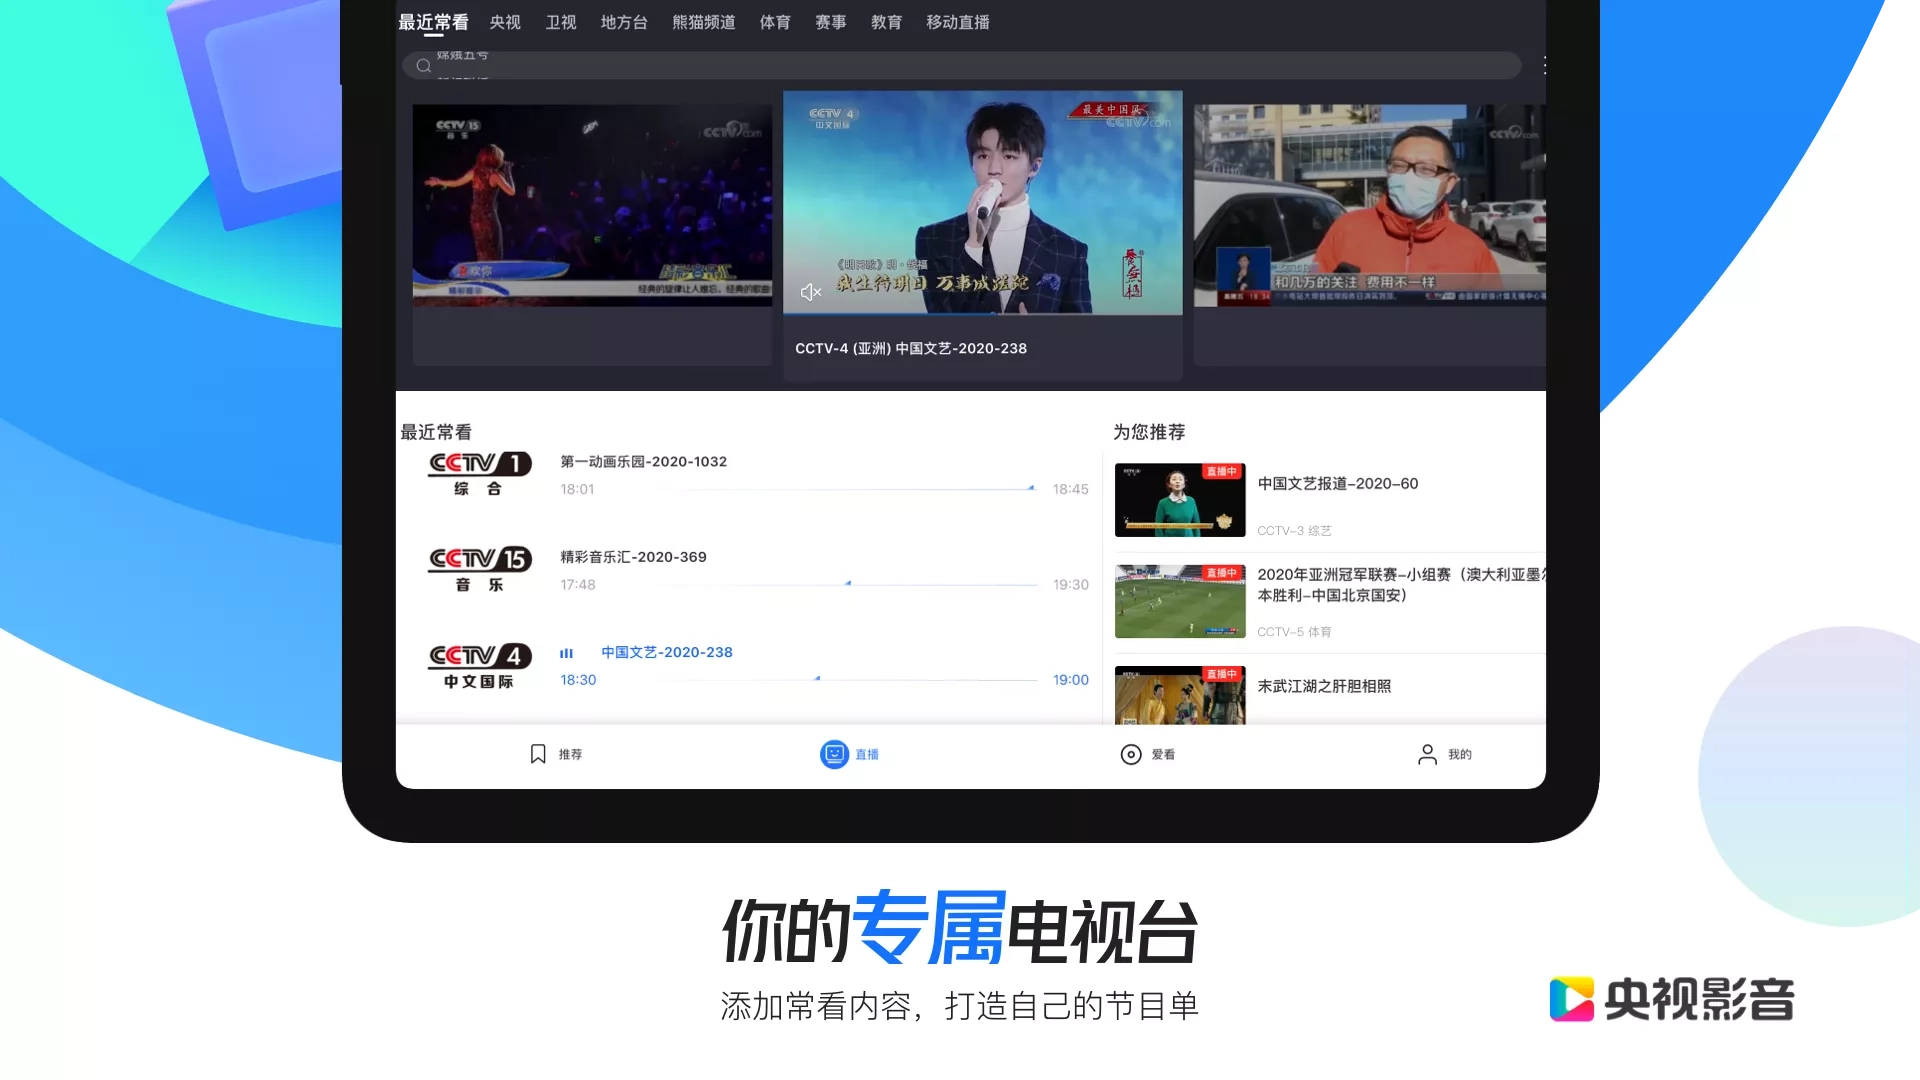
Task: Focus the top search bar field
Action: (x=962, y=66)
